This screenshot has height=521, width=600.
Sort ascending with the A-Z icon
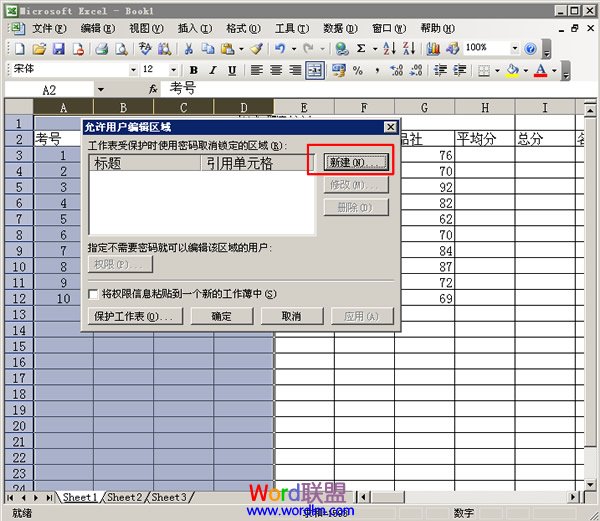tap(390, 49)
